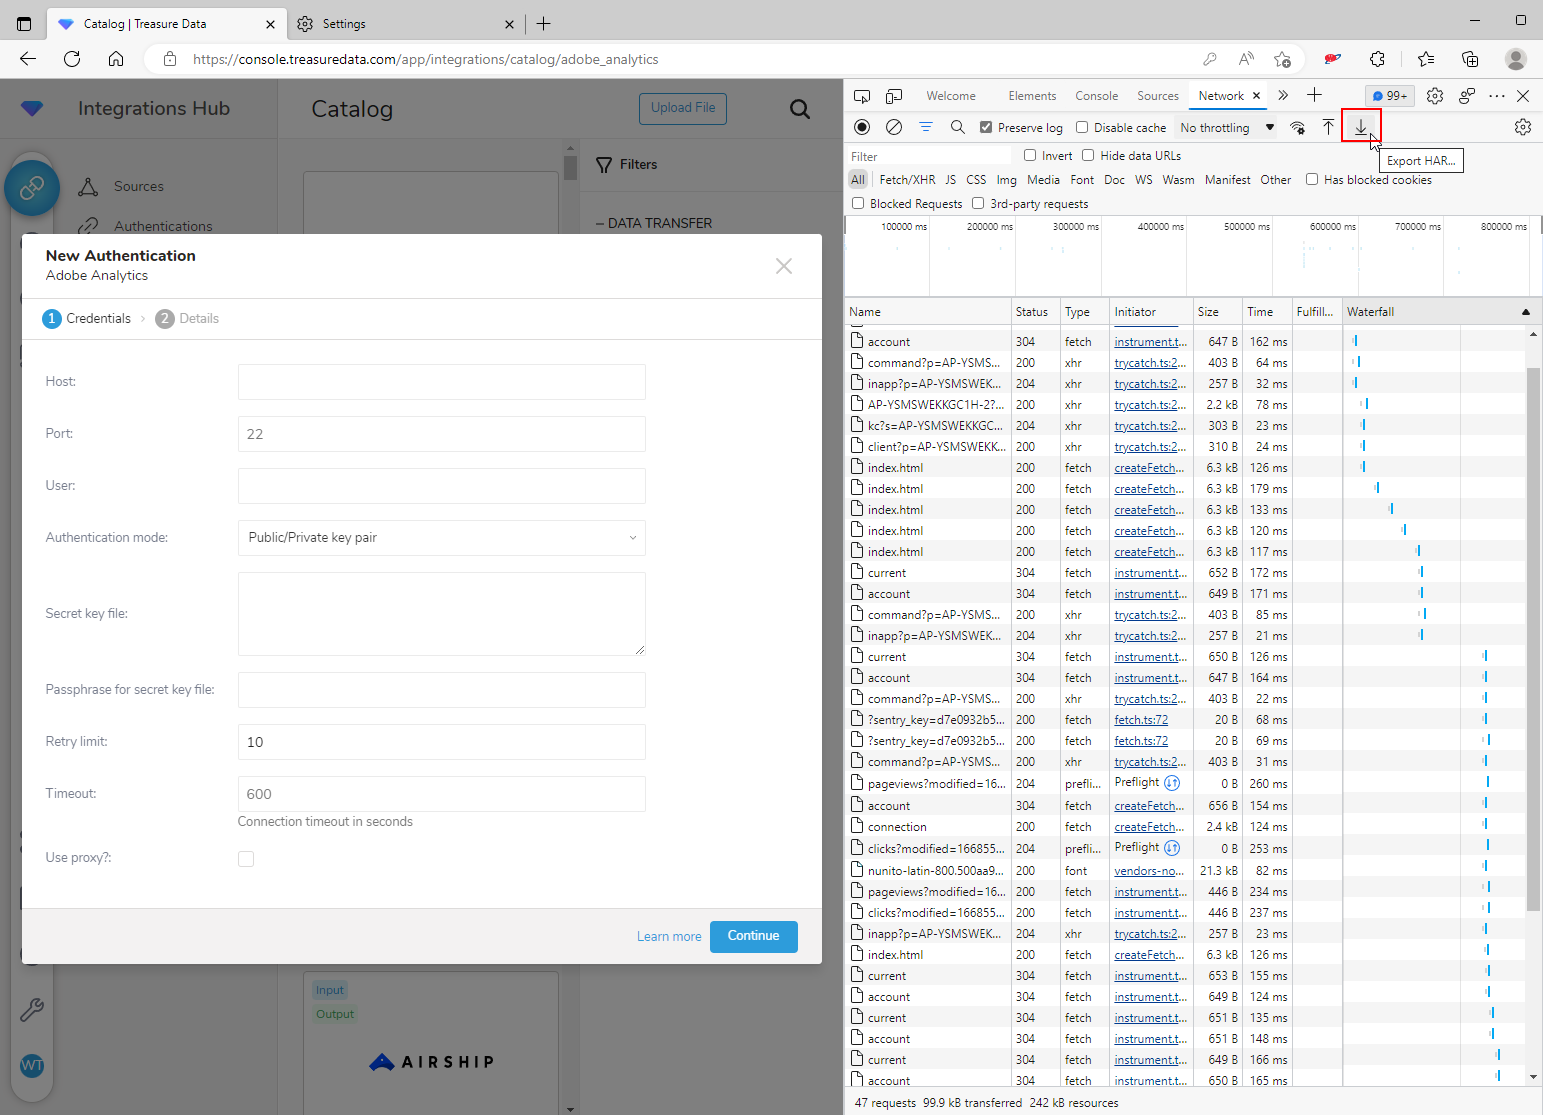
Task: Open Network settings gear icon
Action: (x=1522, y=127)
